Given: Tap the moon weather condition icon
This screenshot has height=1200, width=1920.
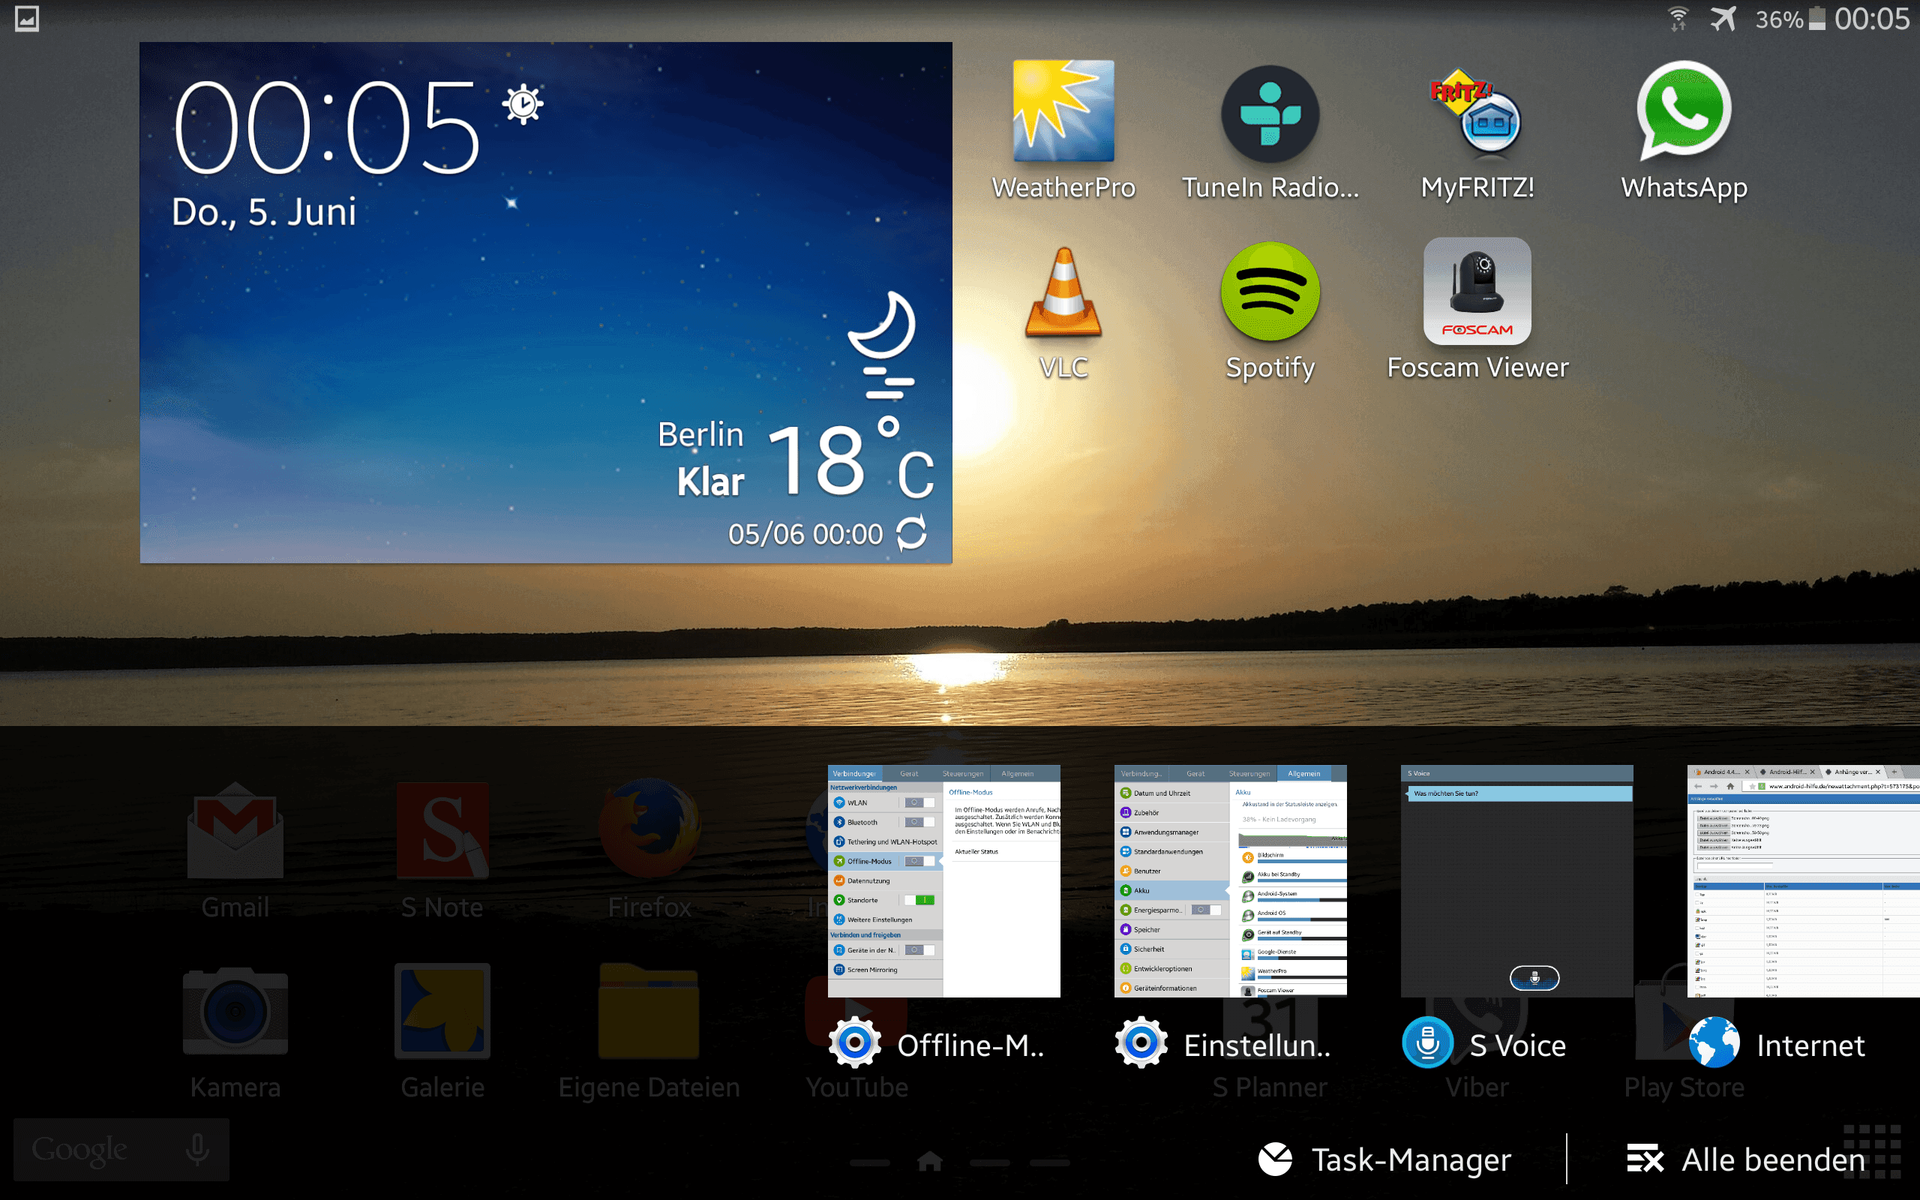Looking at the screenshot, I should [x=883, y=345].
